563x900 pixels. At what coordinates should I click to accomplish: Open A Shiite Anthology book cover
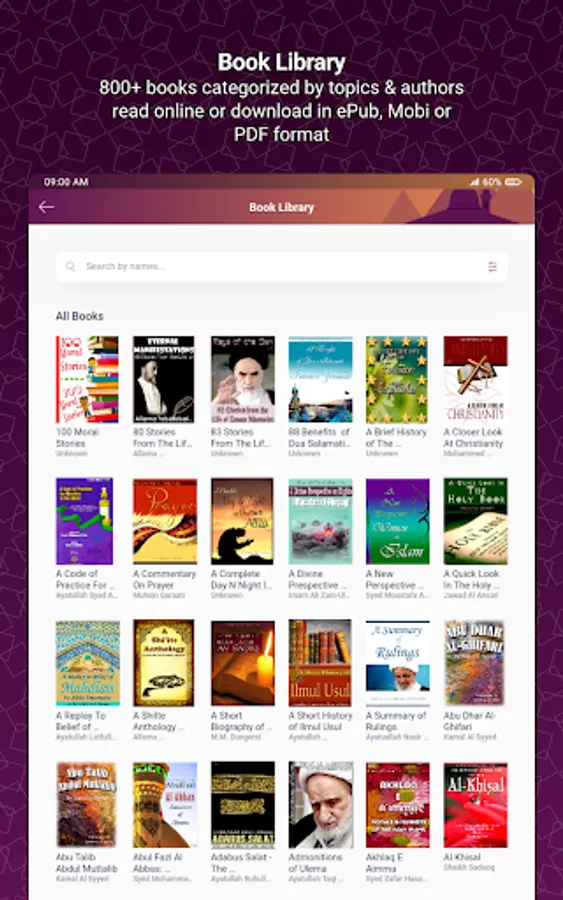point(164,663)
